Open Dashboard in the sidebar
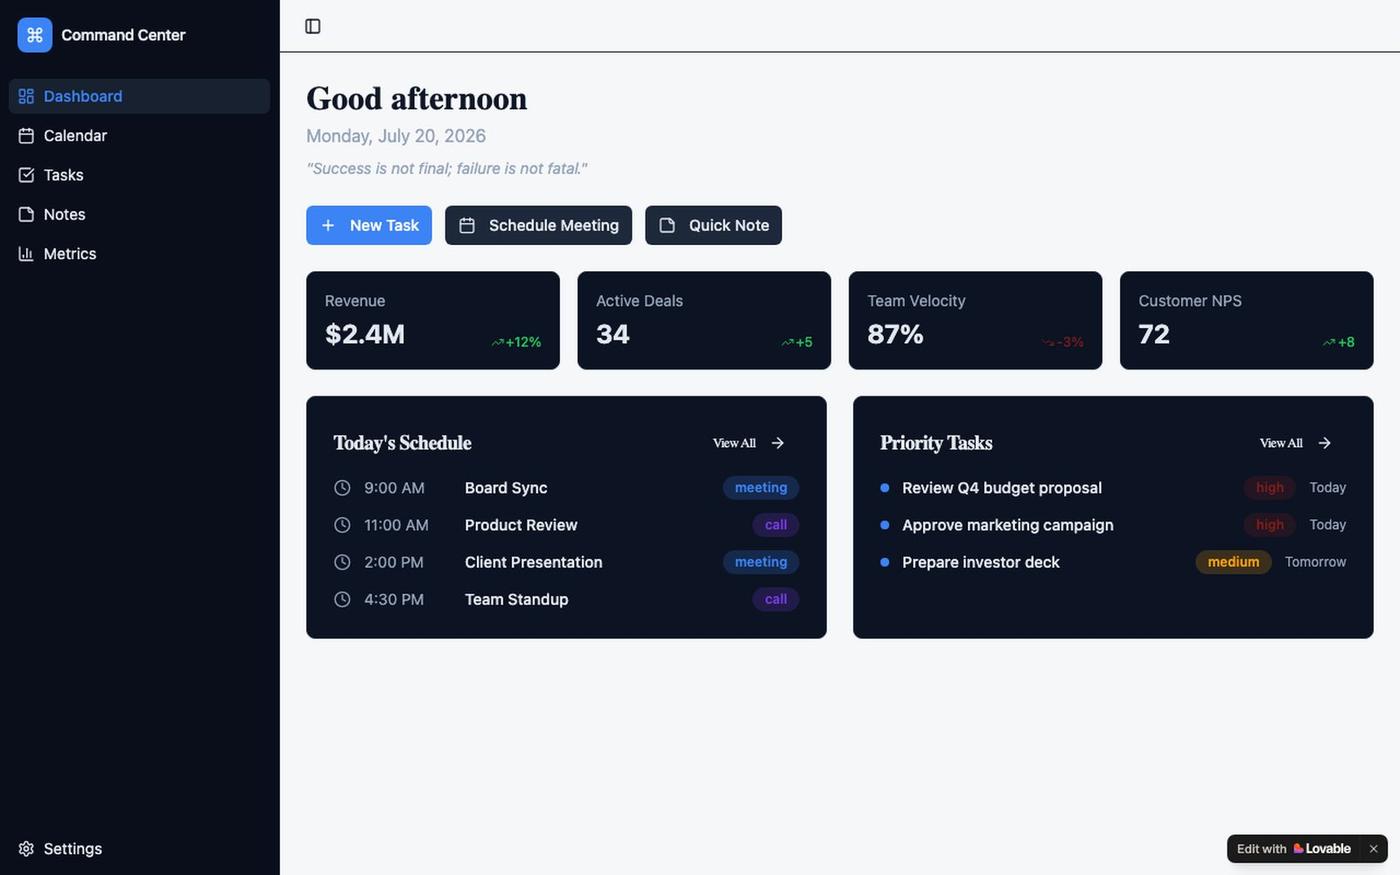Image resolution: width=1400 pixels, height=875 pixels. 139,96
